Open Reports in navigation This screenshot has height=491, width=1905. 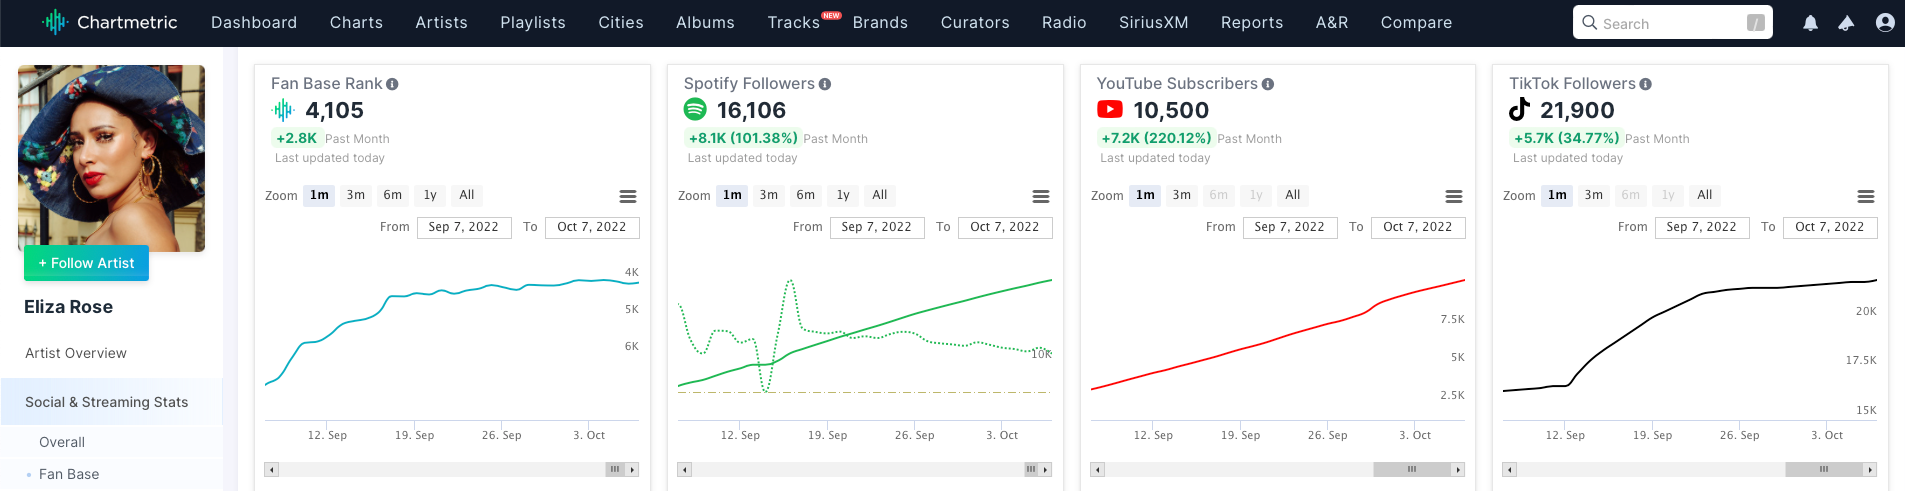click(x=1252, y=22)
